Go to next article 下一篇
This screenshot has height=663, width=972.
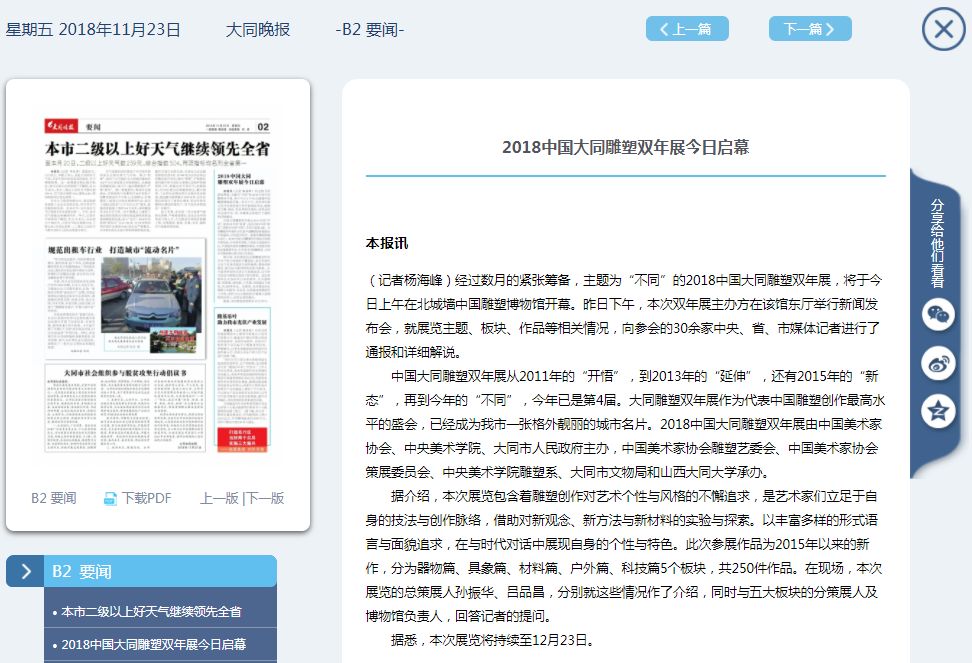tap(810, 29)
